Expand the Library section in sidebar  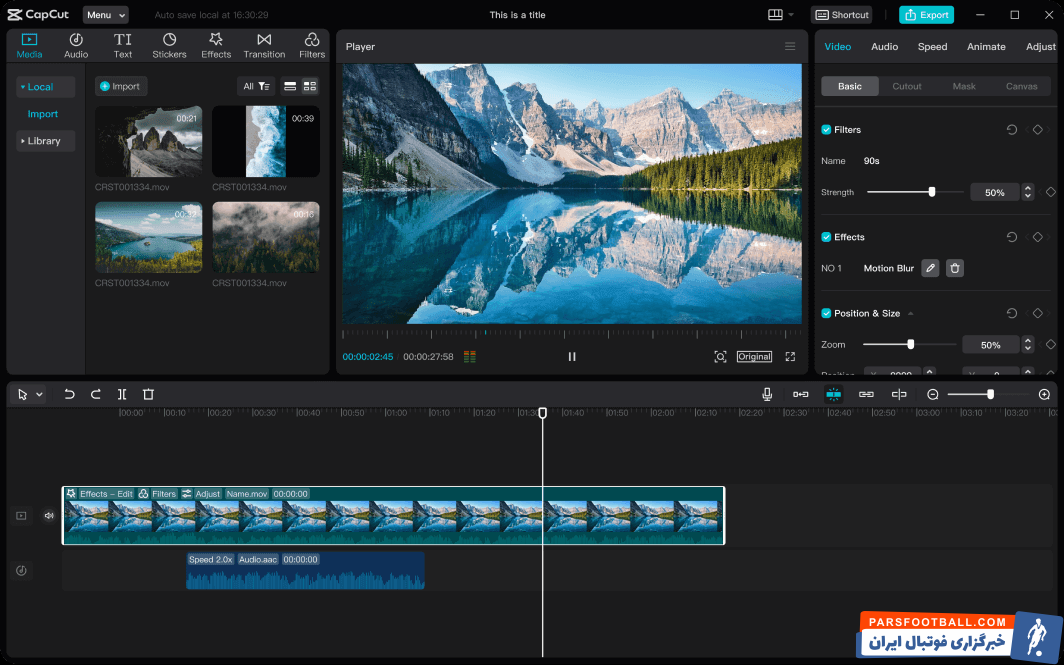[45, 141]
